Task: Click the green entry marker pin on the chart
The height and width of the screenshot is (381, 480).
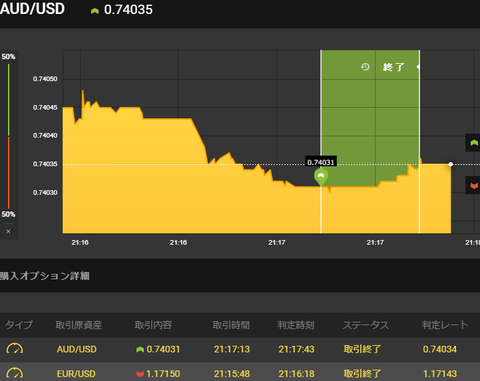Action: (x=321, y=177)
